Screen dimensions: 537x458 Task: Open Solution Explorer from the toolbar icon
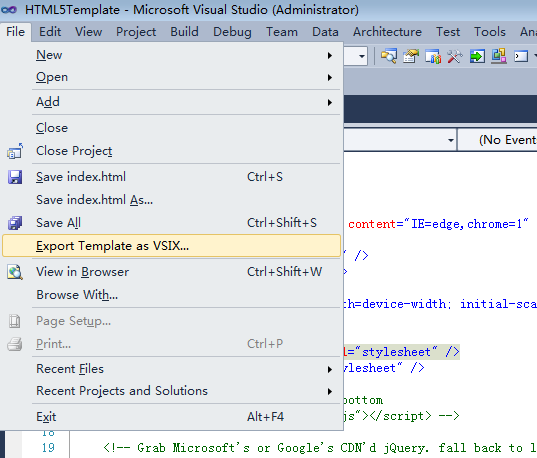[x=389, y=56]
